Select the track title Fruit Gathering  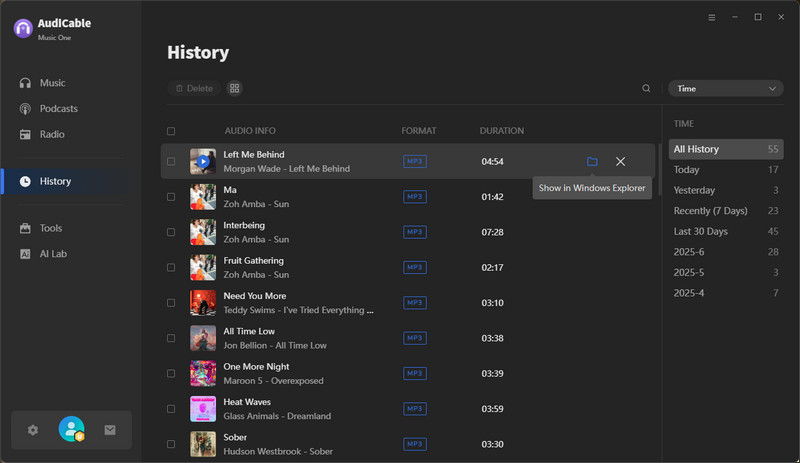(254, 260)
